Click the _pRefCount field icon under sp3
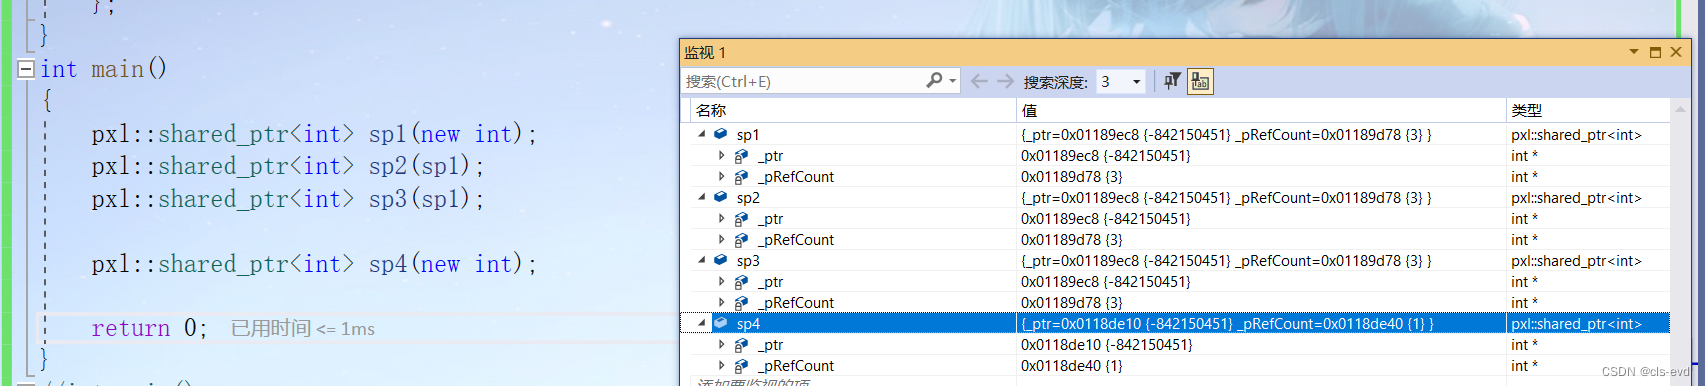 pyautogui.click(x=741, y=302)
